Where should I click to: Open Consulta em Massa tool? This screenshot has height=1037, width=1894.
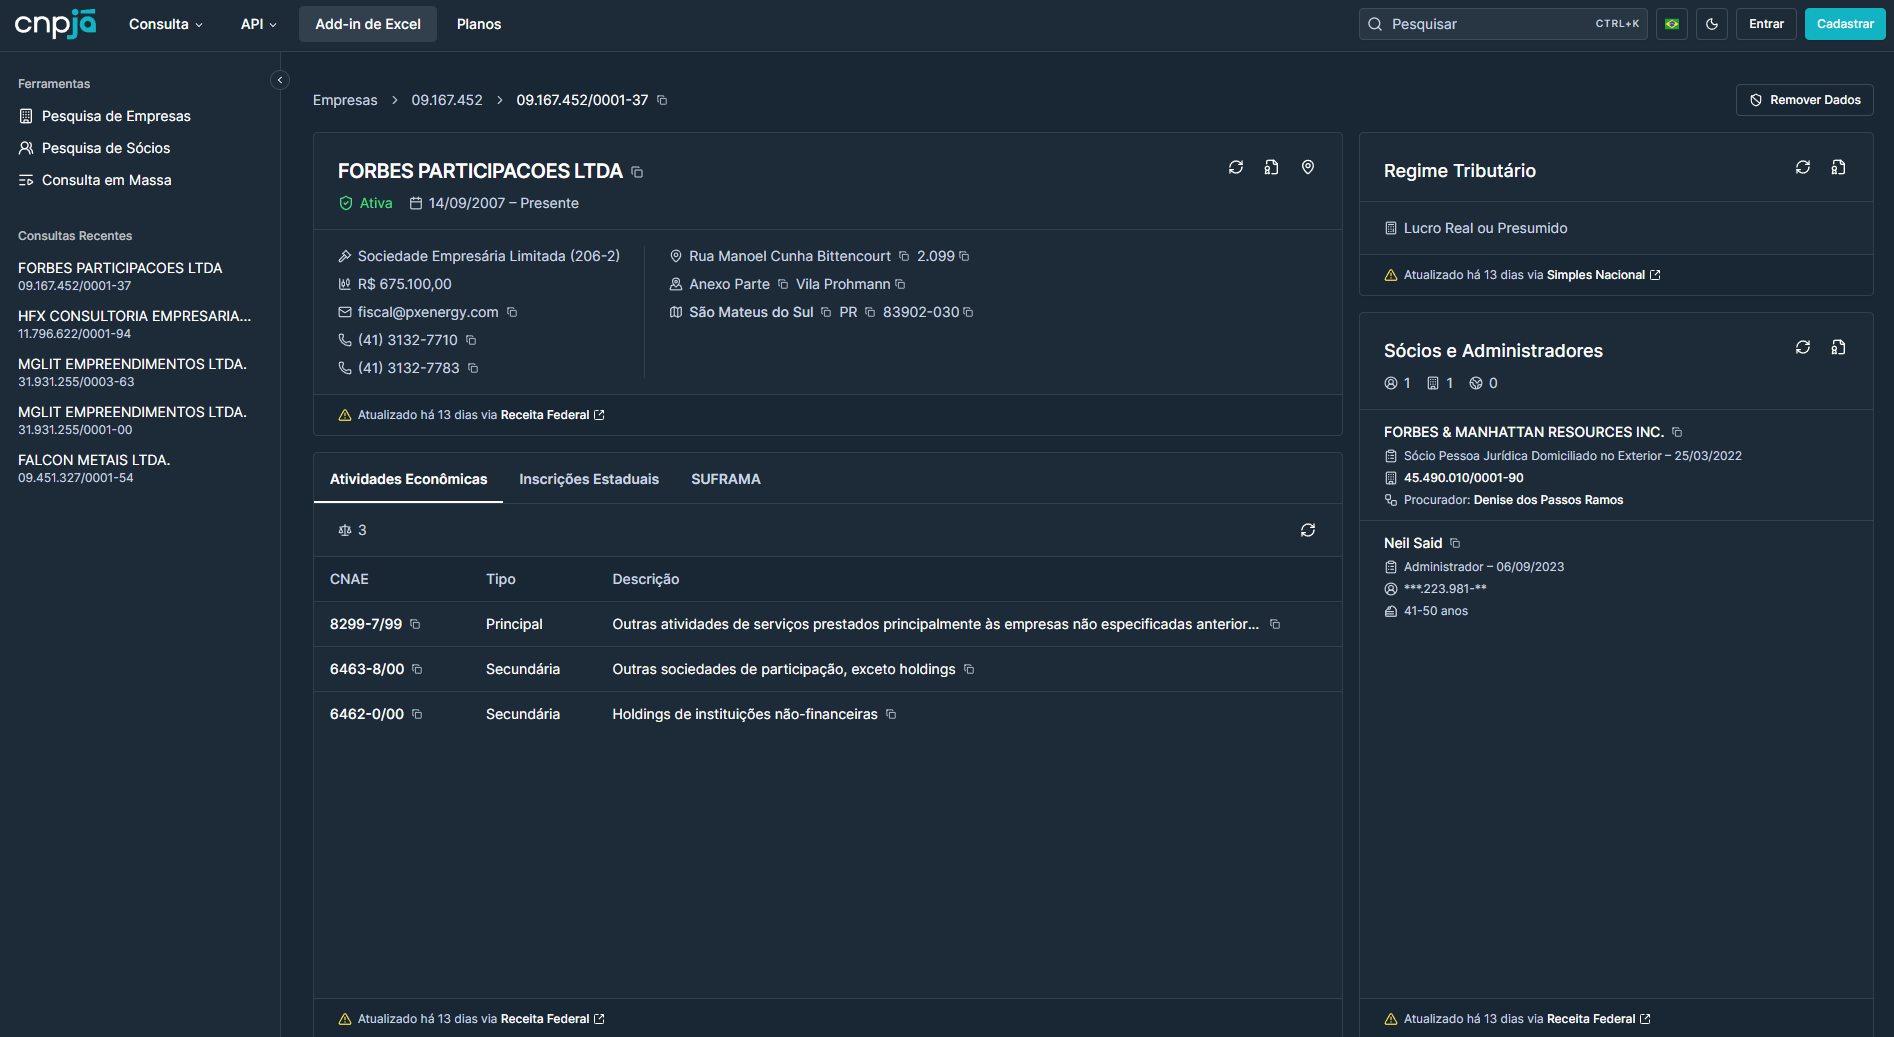(95, 180)
